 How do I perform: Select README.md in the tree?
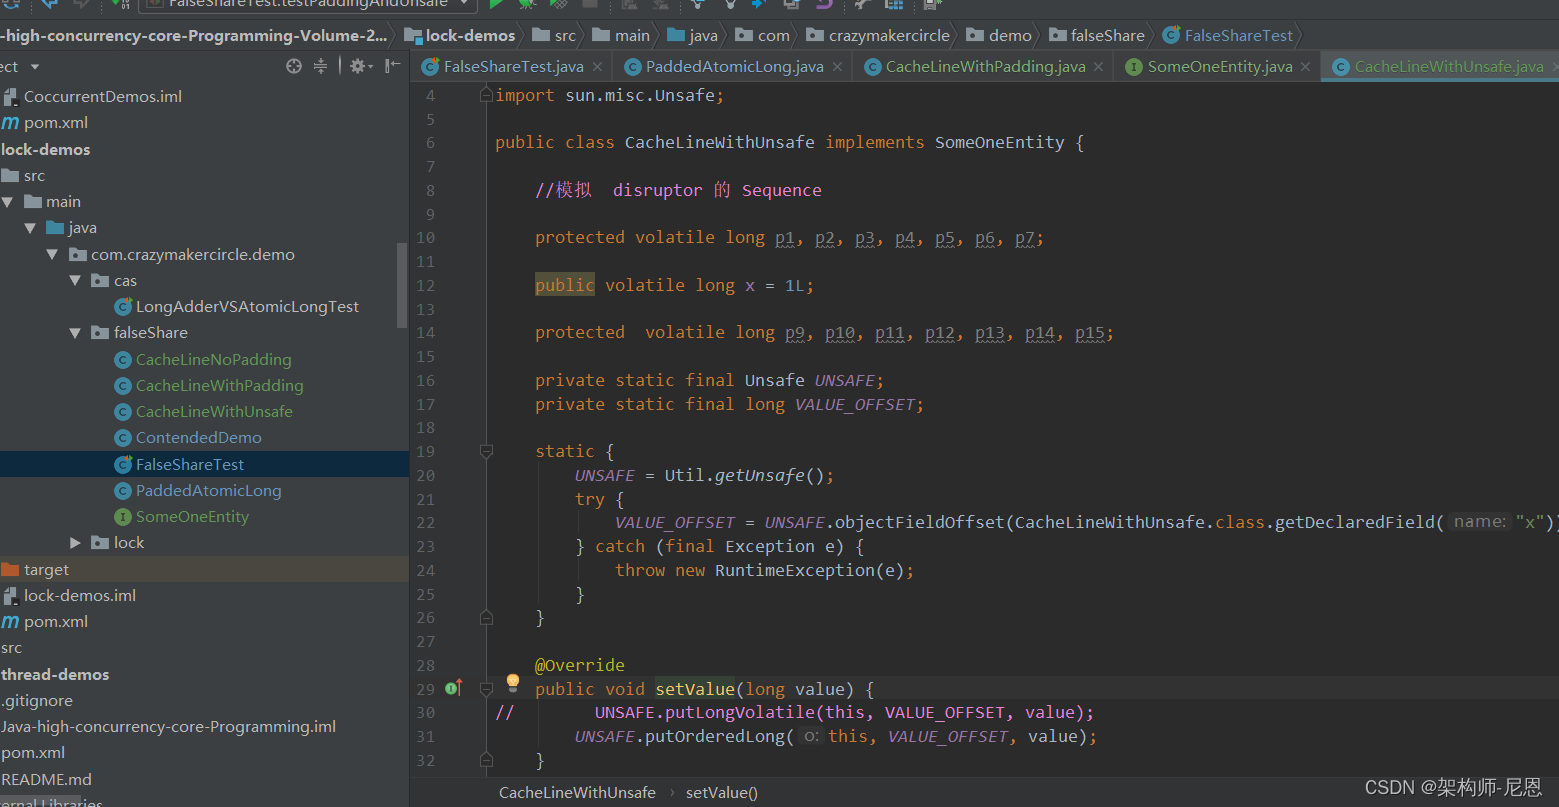[x=46, y=779]
